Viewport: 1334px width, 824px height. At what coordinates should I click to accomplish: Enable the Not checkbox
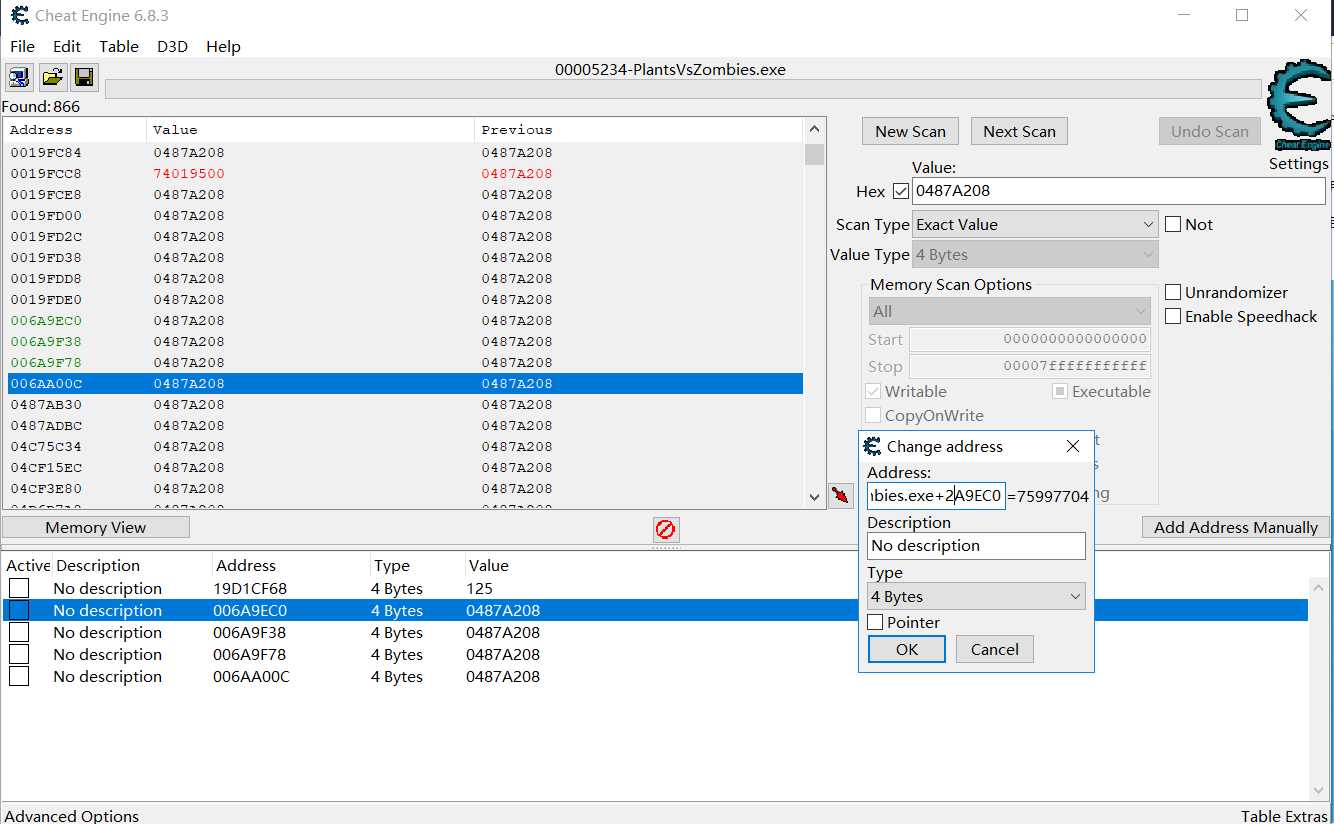point(1173,224)
